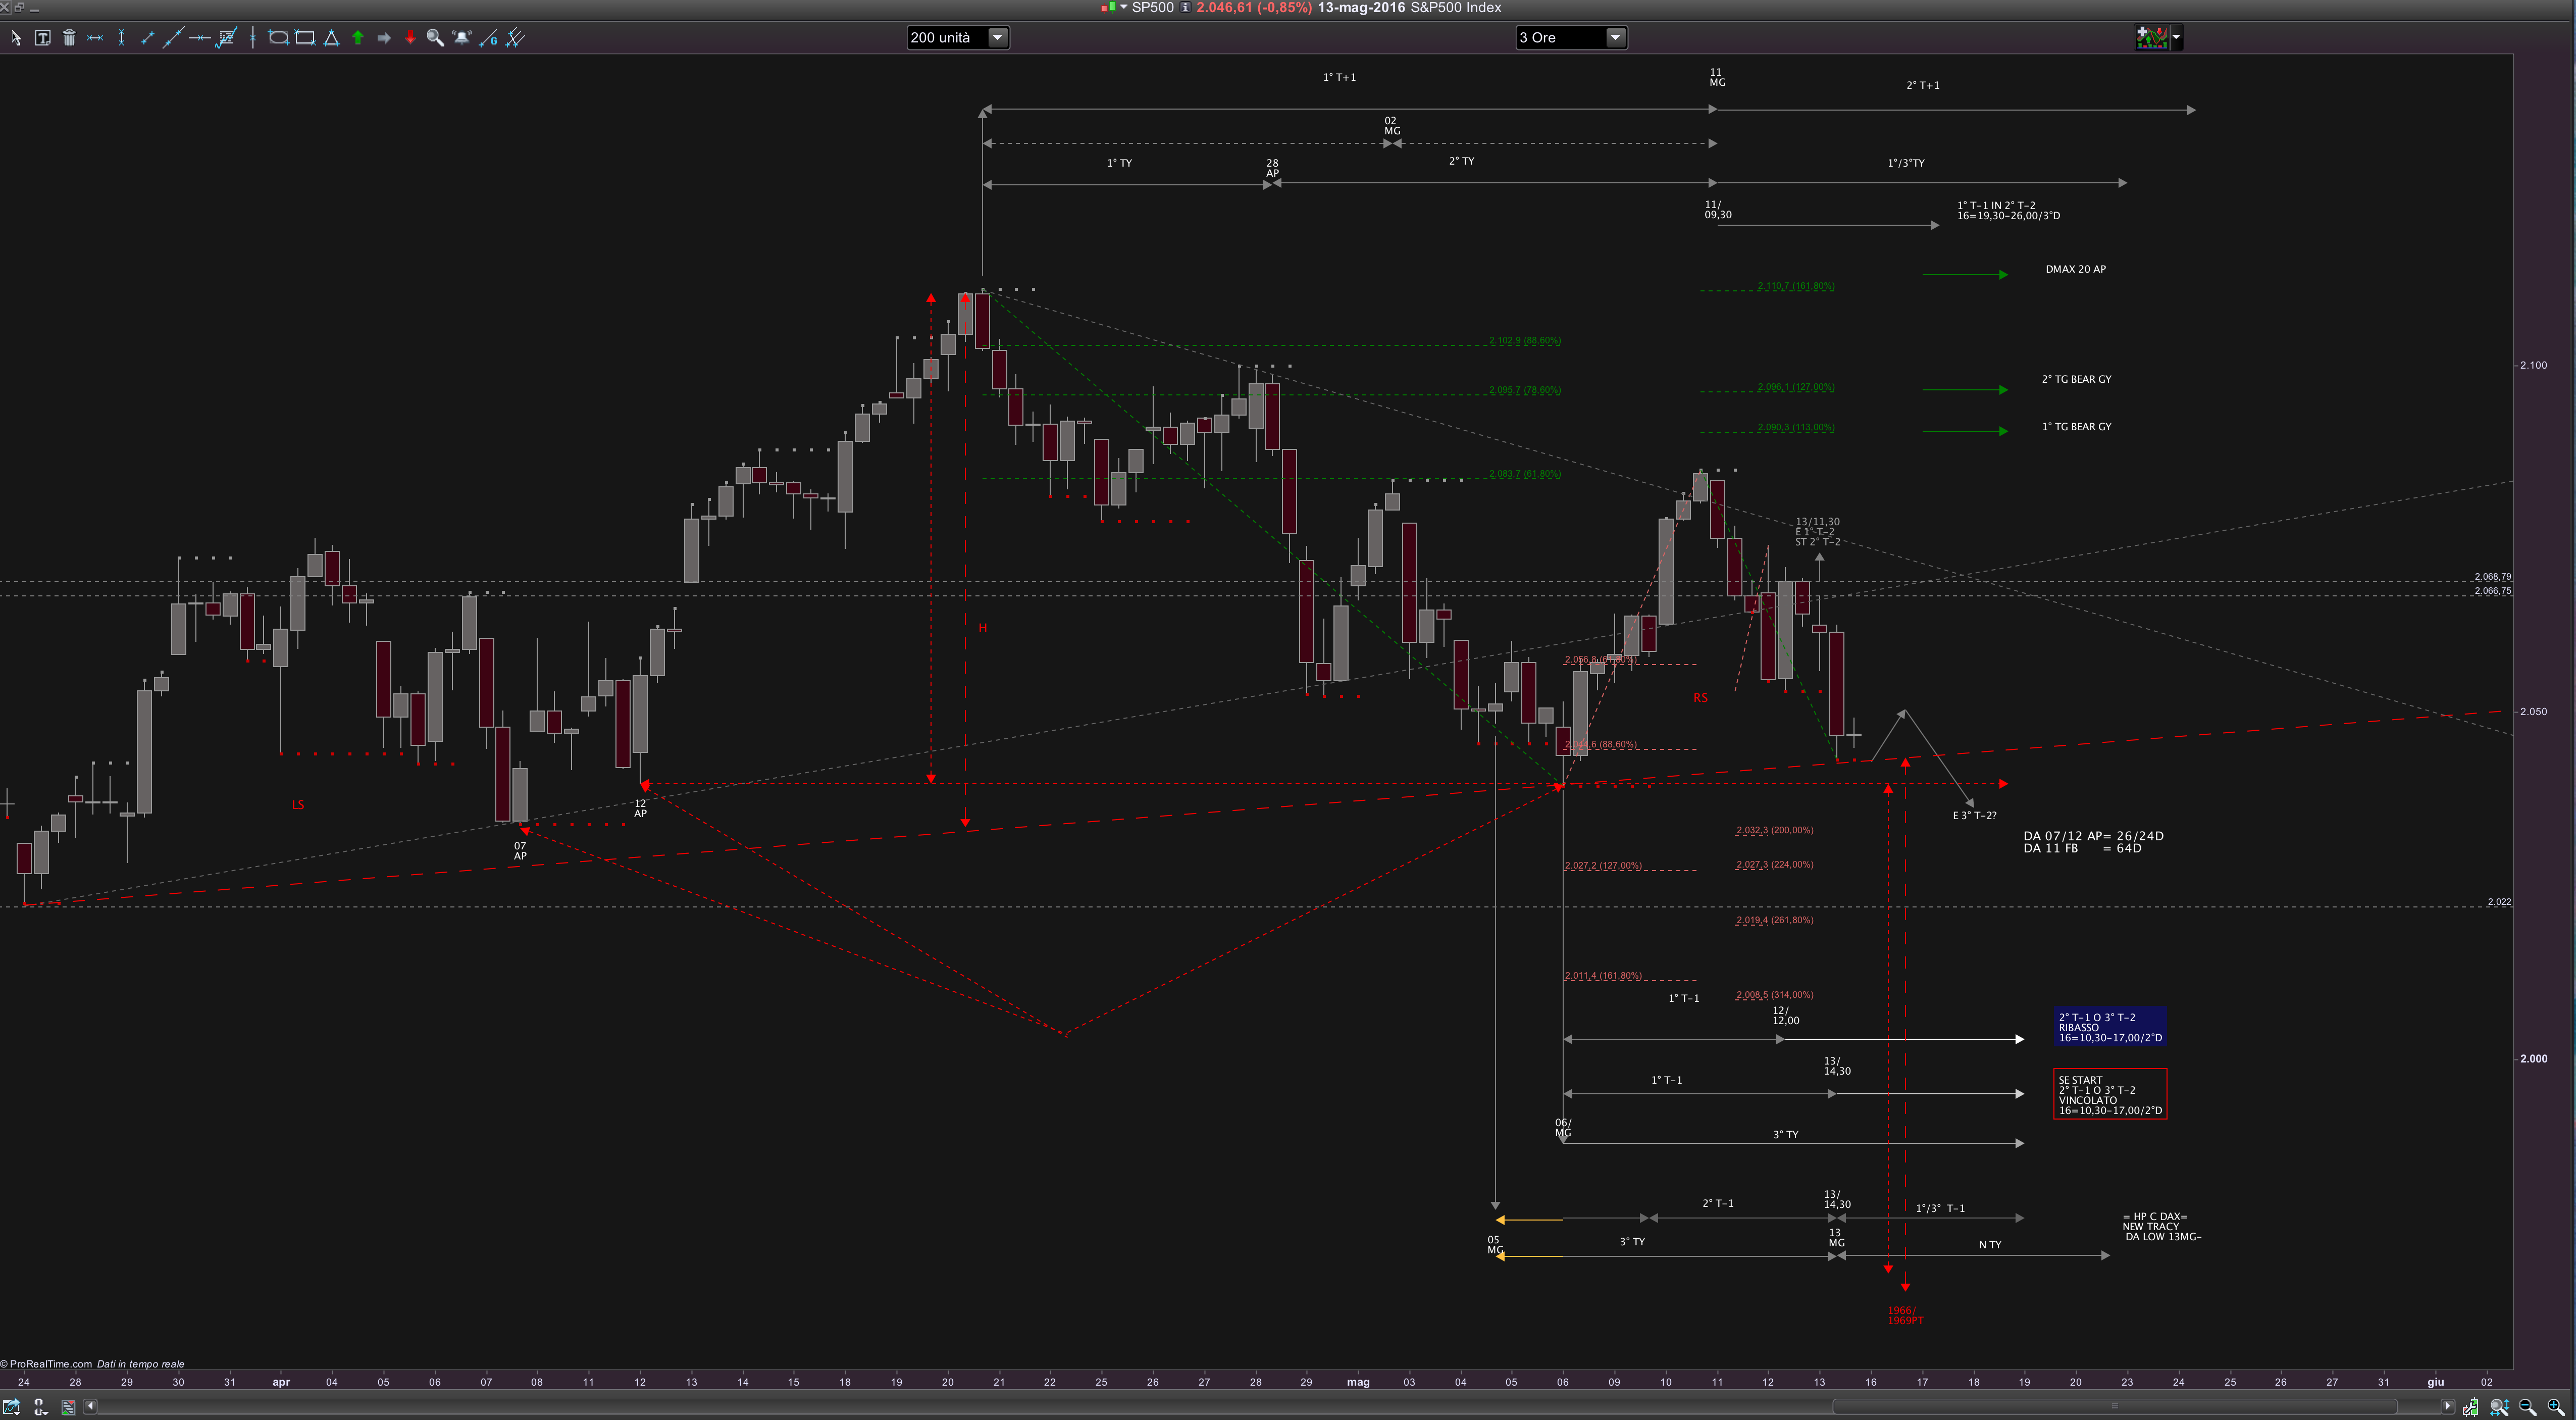Click the DMAX 20 AP label
This screenshot has width=2576, height=1420.
point(2075,269)
